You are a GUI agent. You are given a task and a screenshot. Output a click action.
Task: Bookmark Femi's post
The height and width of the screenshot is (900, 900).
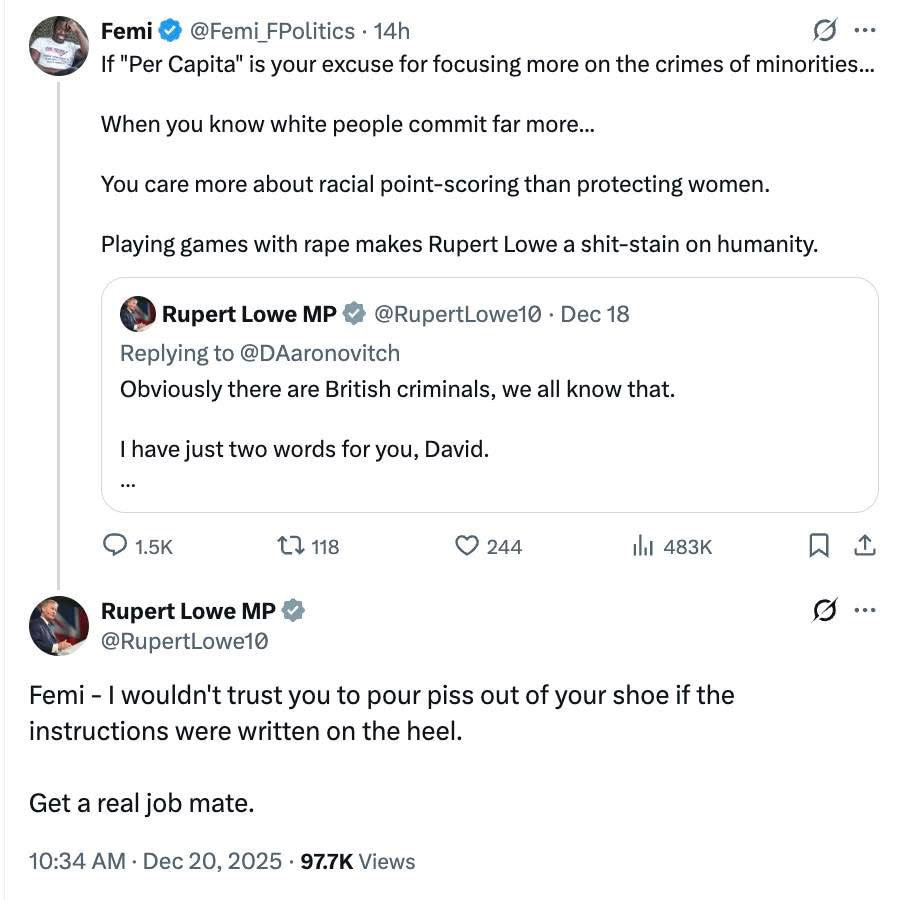coord(818,545)
